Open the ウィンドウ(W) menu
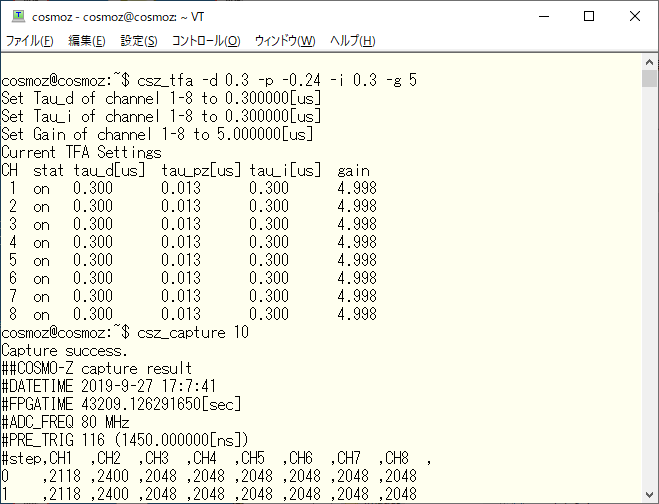The image size is (659, 504). pos(285,41)
